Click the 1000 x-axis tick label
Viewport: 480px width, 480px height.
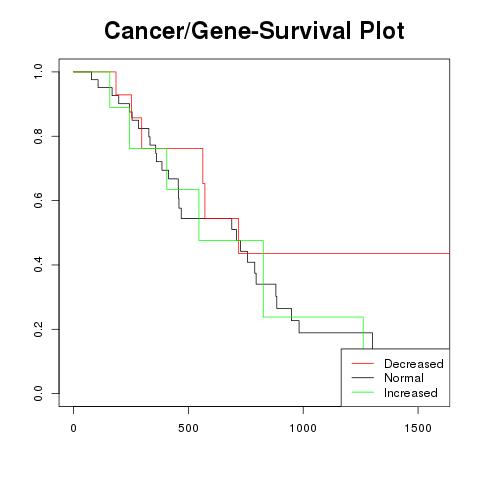click(x=303, y=428)
